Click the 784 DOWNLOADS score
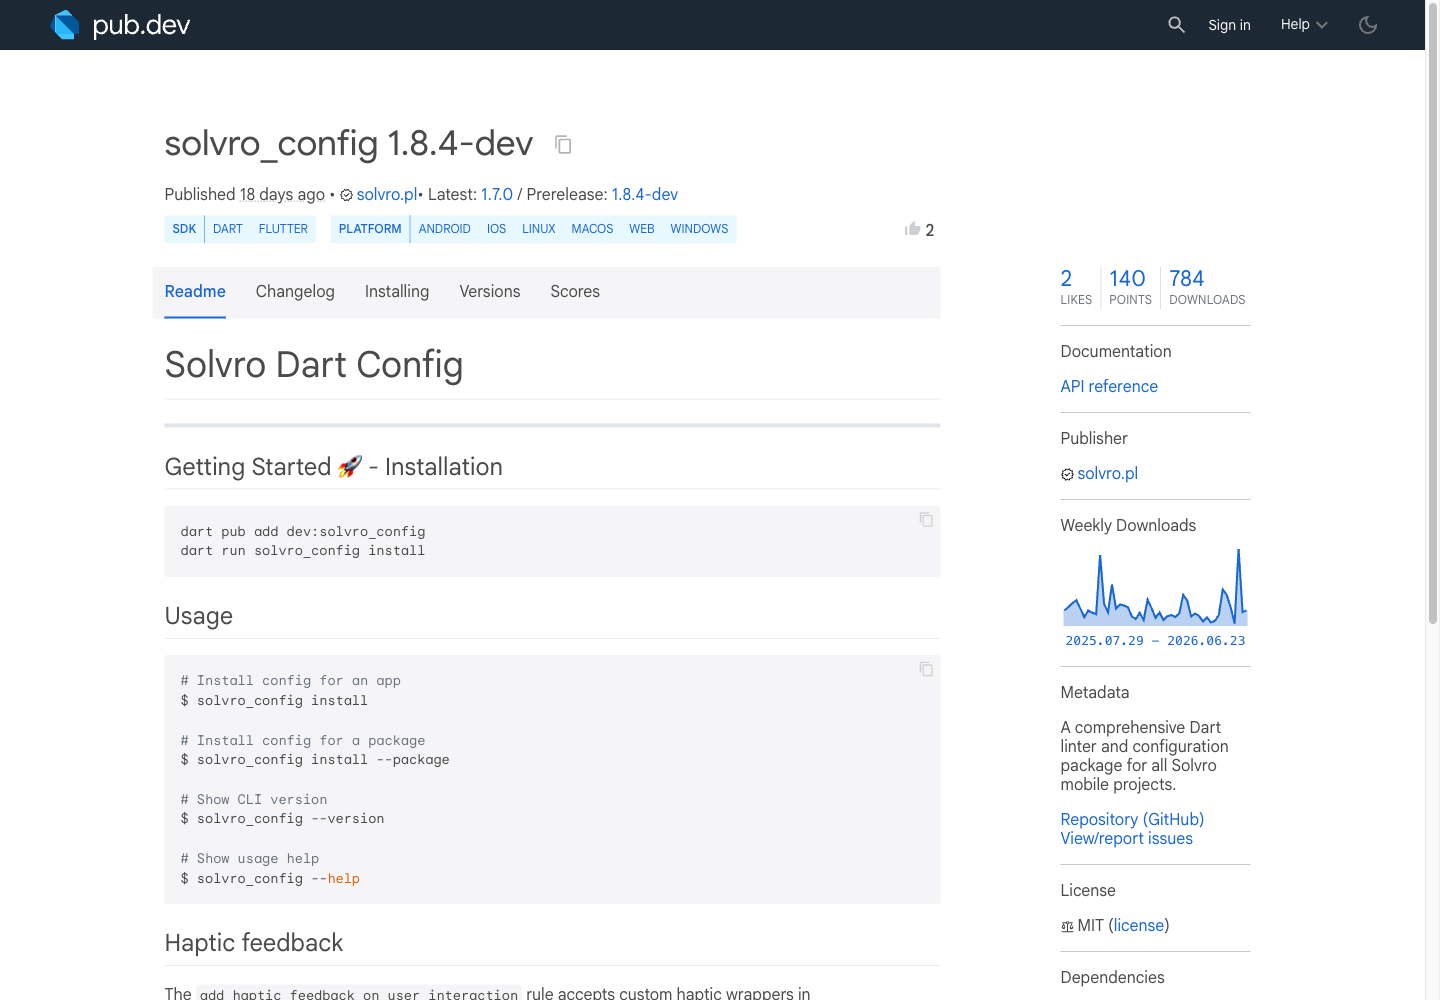This screenshot has height=1000, width=1440. coord(1207,287)
